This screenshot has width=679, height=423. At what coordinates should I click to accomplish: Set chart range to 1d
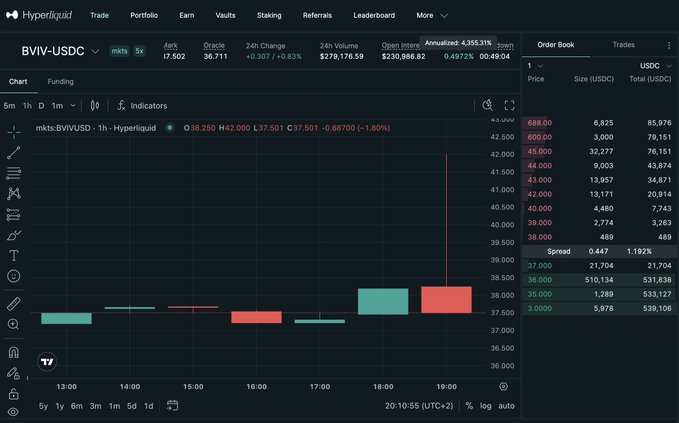(x=149, y=406)
